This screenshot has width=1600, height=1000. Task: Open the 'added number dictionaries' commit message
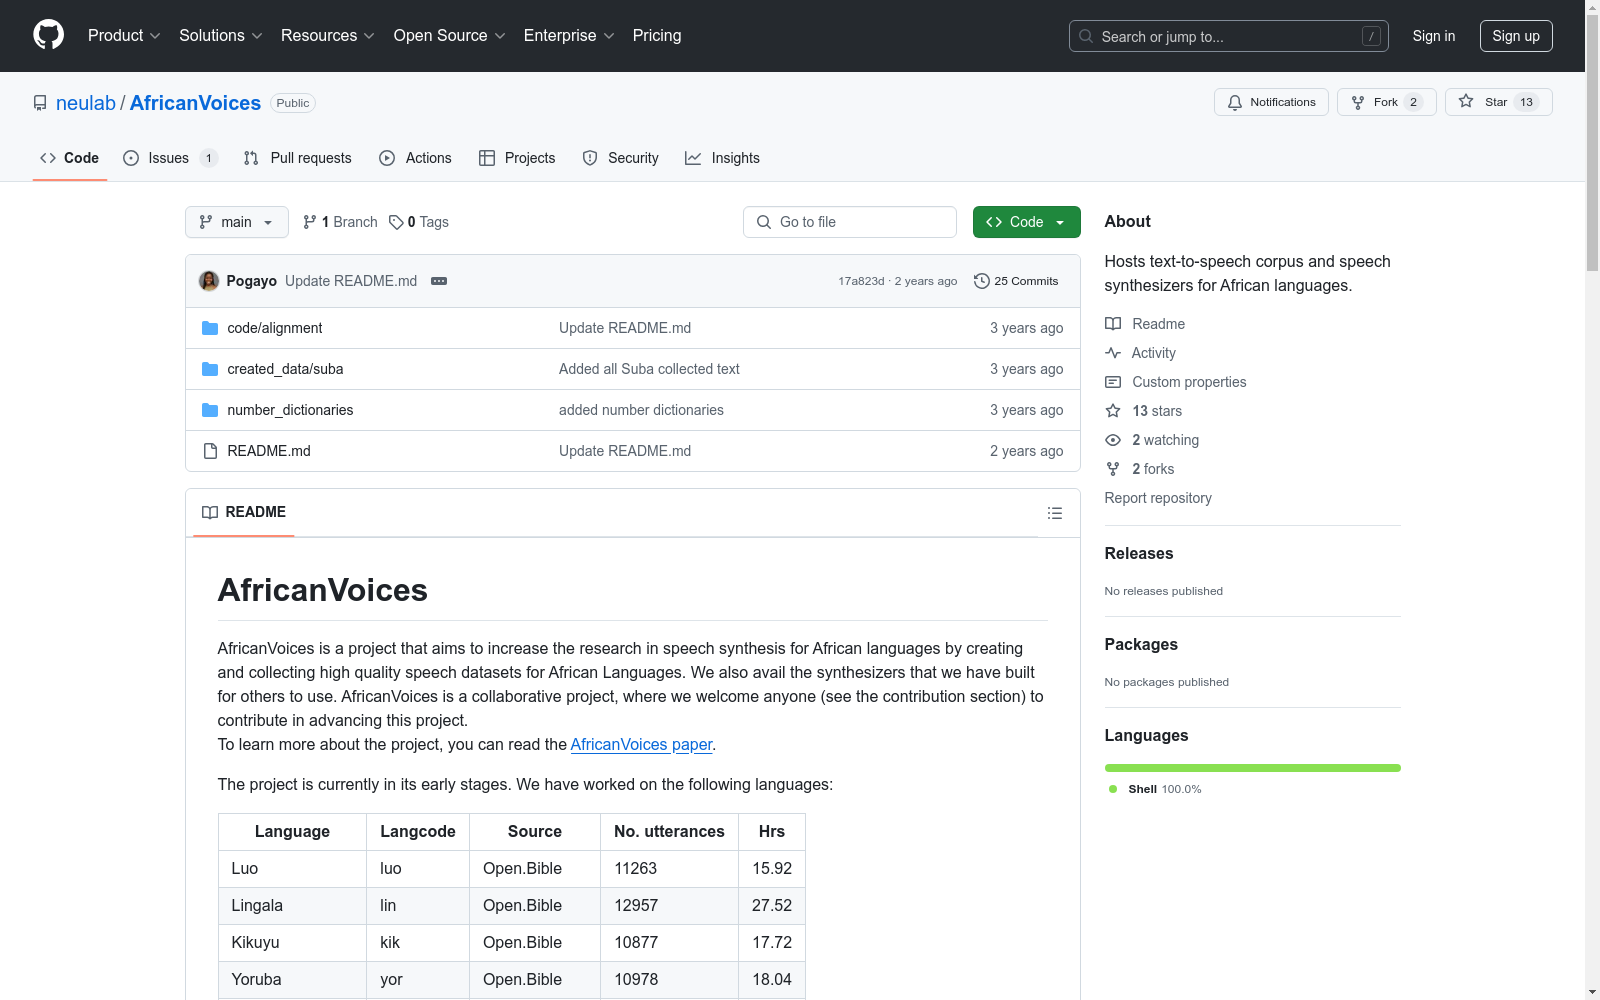[641, 410]
